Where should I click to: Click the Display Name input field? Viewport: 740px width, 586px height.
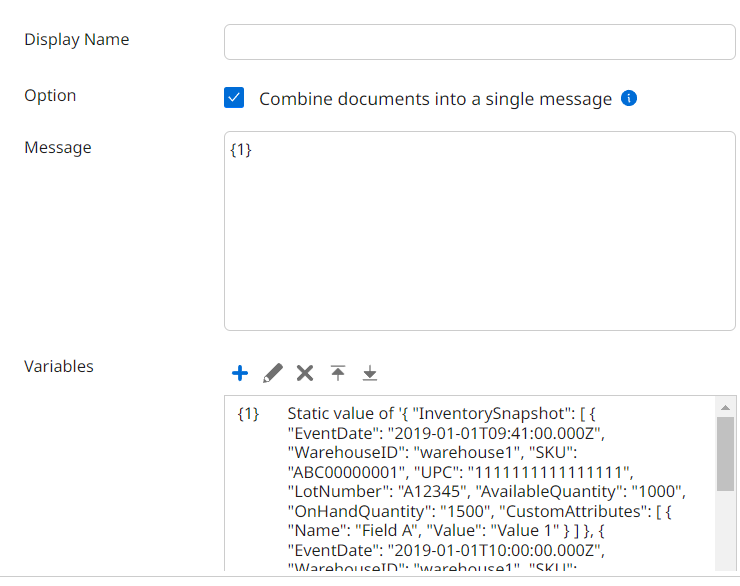coord(479,42)
